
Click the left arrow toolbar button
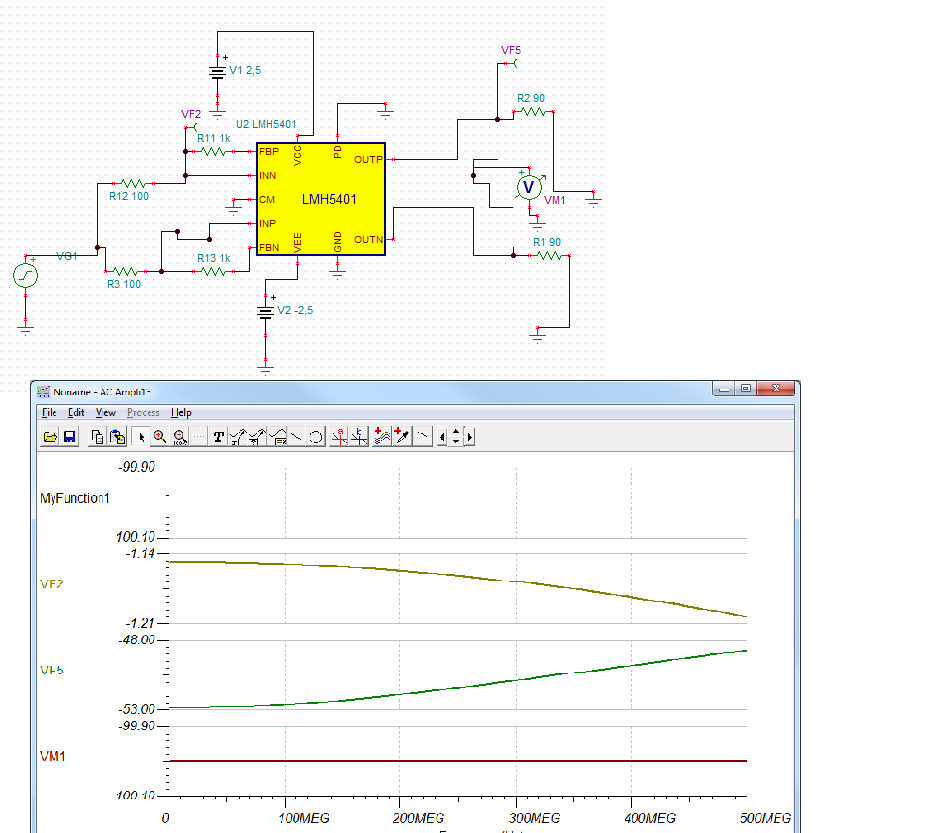click(x=443, y=437)
